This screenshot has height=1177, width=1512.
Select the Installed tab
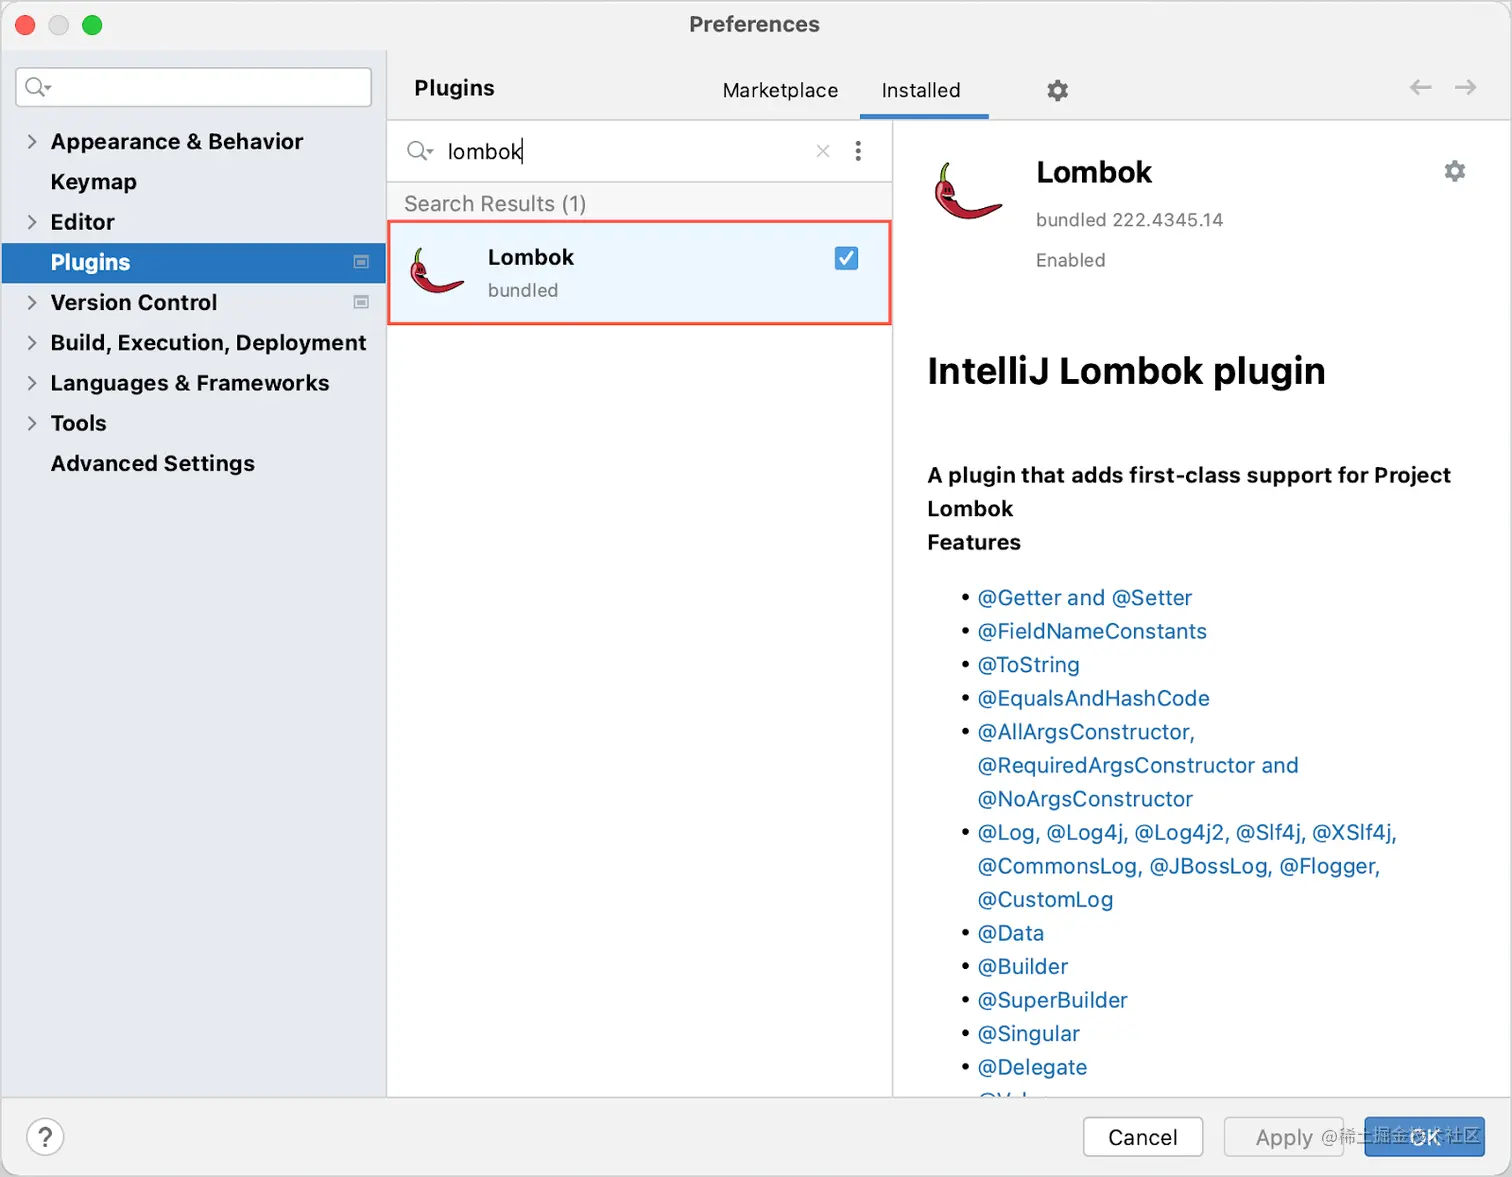click(x=921, y=90)
